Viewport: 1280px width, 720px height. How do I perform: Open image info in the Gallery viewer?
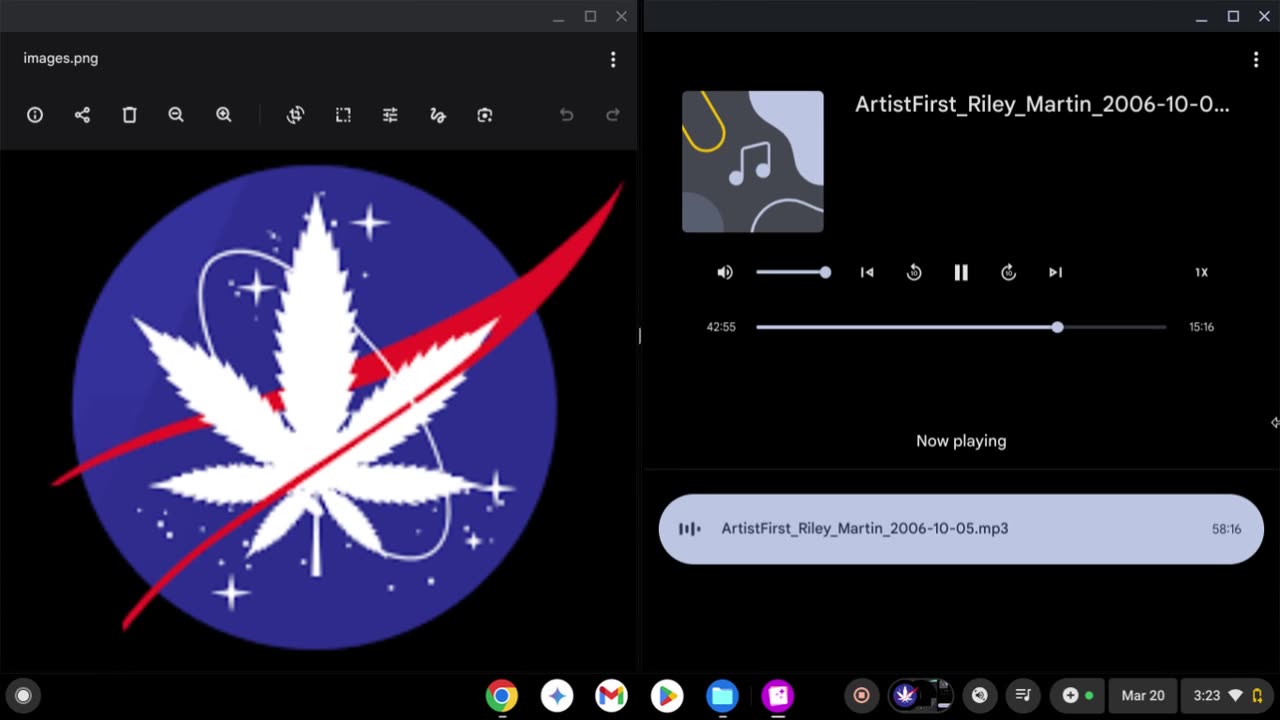[35, 115]
